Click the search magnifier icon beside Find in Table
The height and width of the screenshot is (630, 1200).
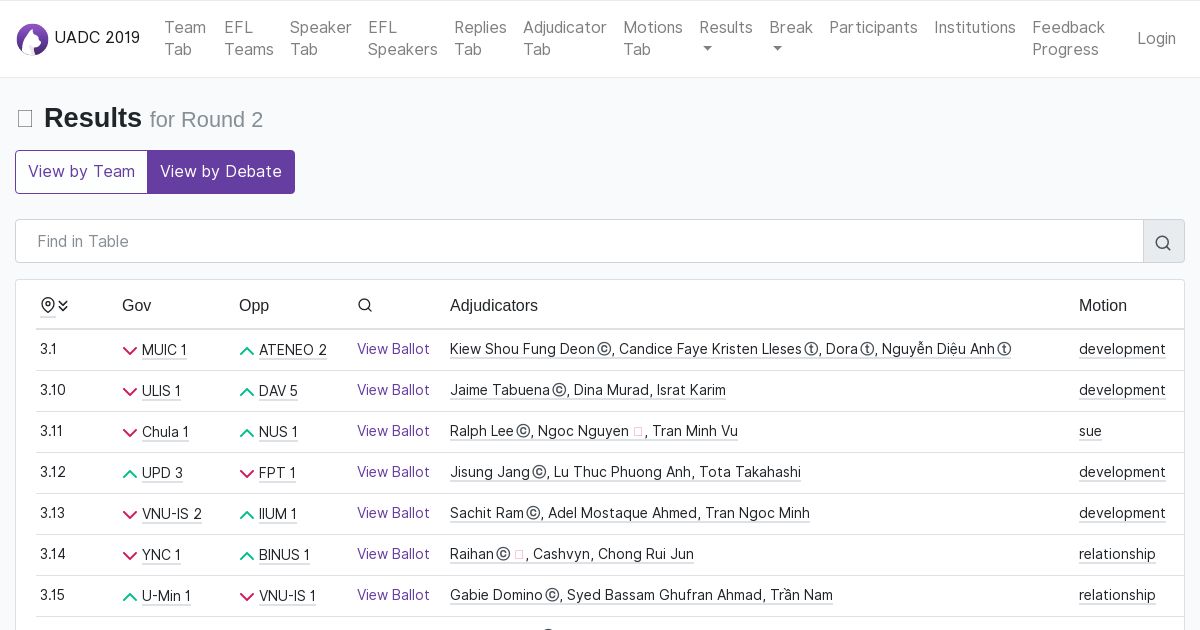1163,242
